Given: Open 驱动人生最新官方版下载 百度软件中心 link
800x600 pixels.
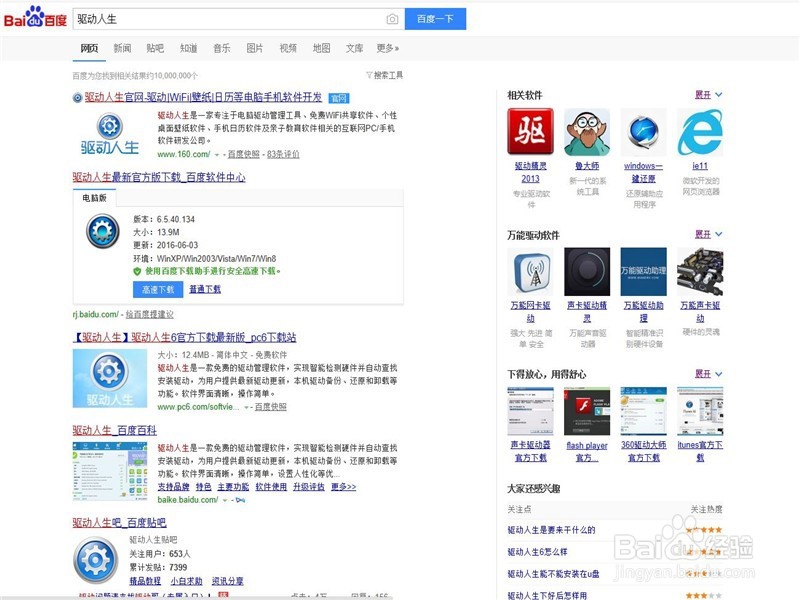Looking at the screenshot, I should (159, 177).
